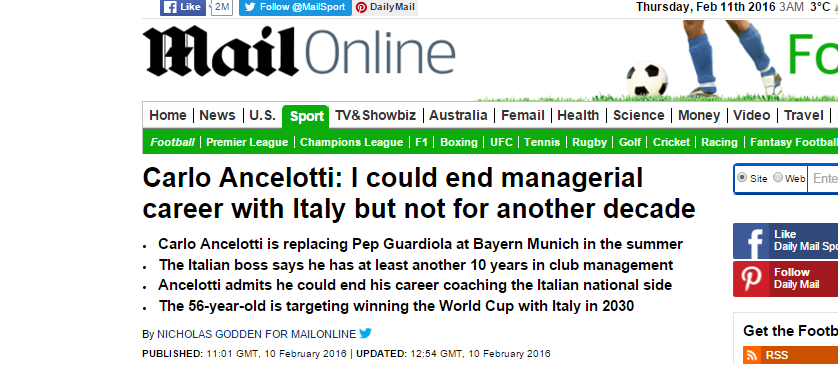The height and width of the screenshot is (365, 838).
Task: Select the Web radio button
Action: [778, 178]
